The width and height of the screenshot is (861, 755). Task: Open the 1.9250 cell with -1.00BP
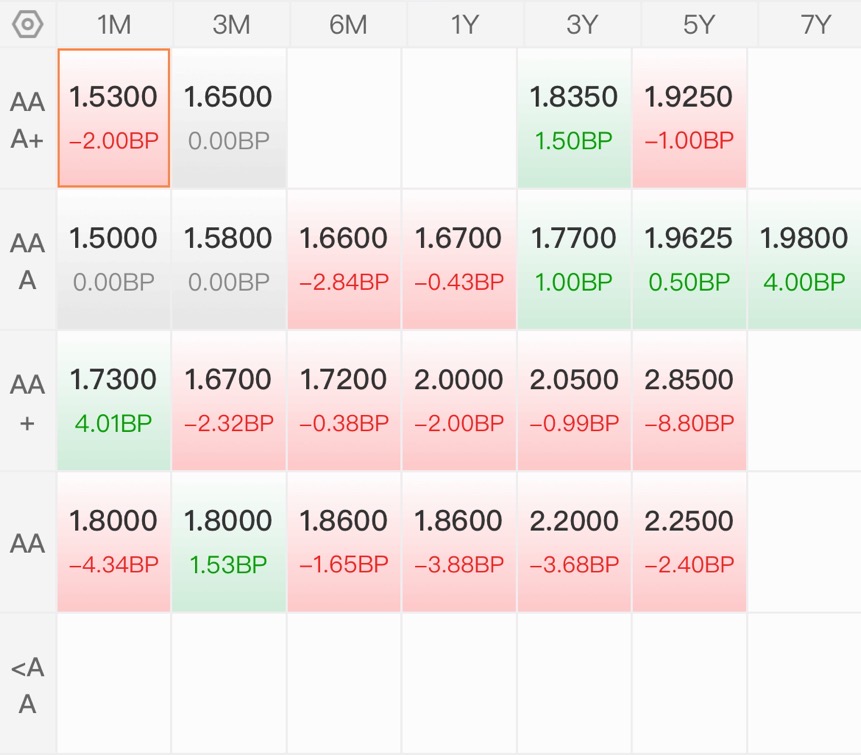coord(689,118)
